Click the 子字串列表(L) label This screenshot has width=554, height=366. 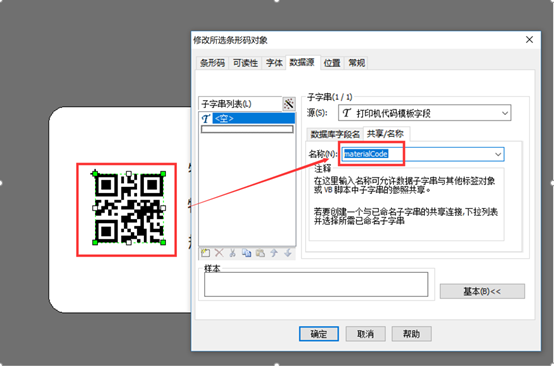(x=226, y=104)
